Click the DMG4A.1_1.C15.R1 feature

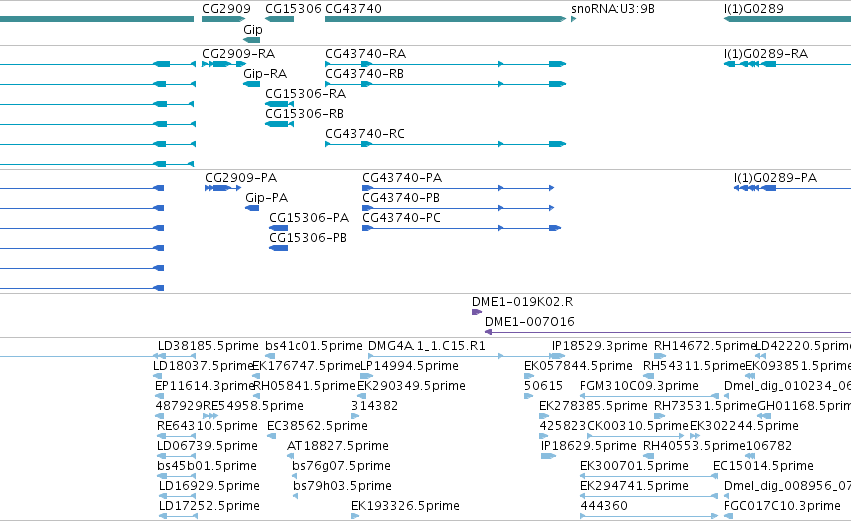coord(426,346)
